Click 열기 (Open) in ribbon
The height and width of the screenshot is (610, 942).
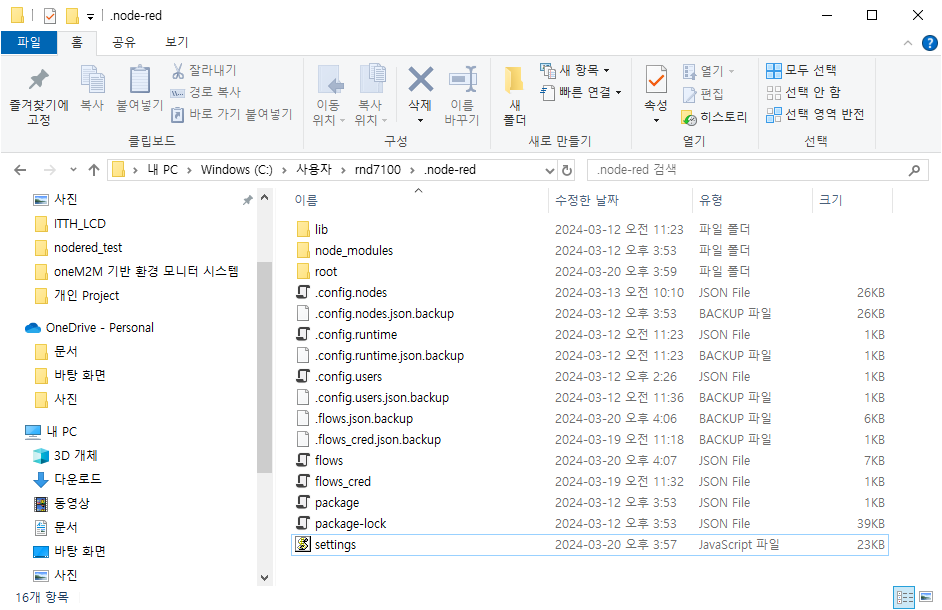709,71
